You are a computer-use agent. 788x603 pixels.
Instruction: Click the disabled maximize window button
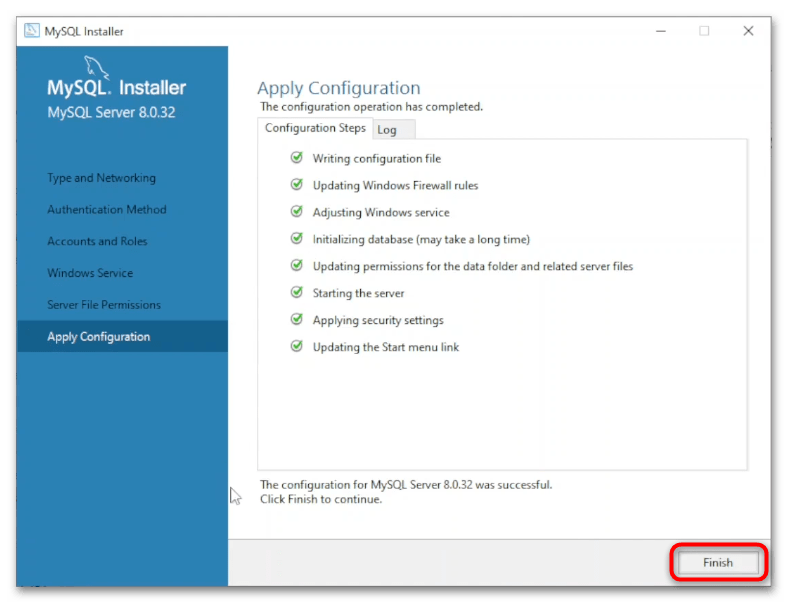coord(704,31)
